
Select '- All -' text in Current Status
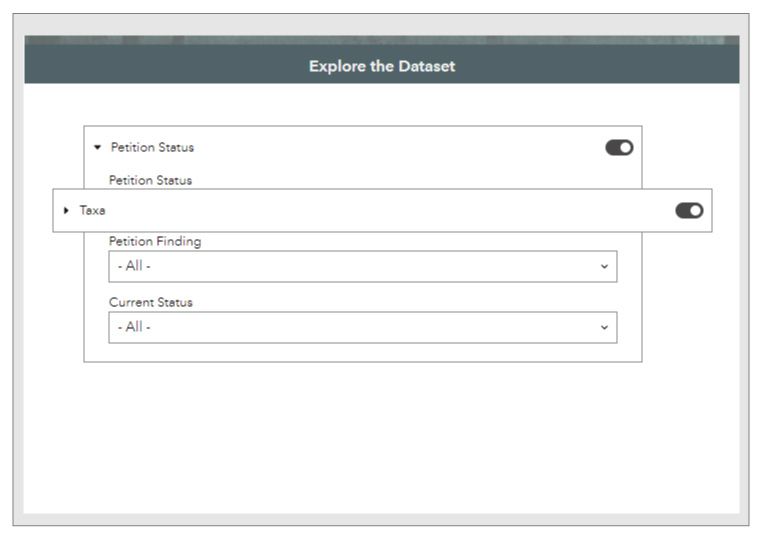click(x=134, y=327)
